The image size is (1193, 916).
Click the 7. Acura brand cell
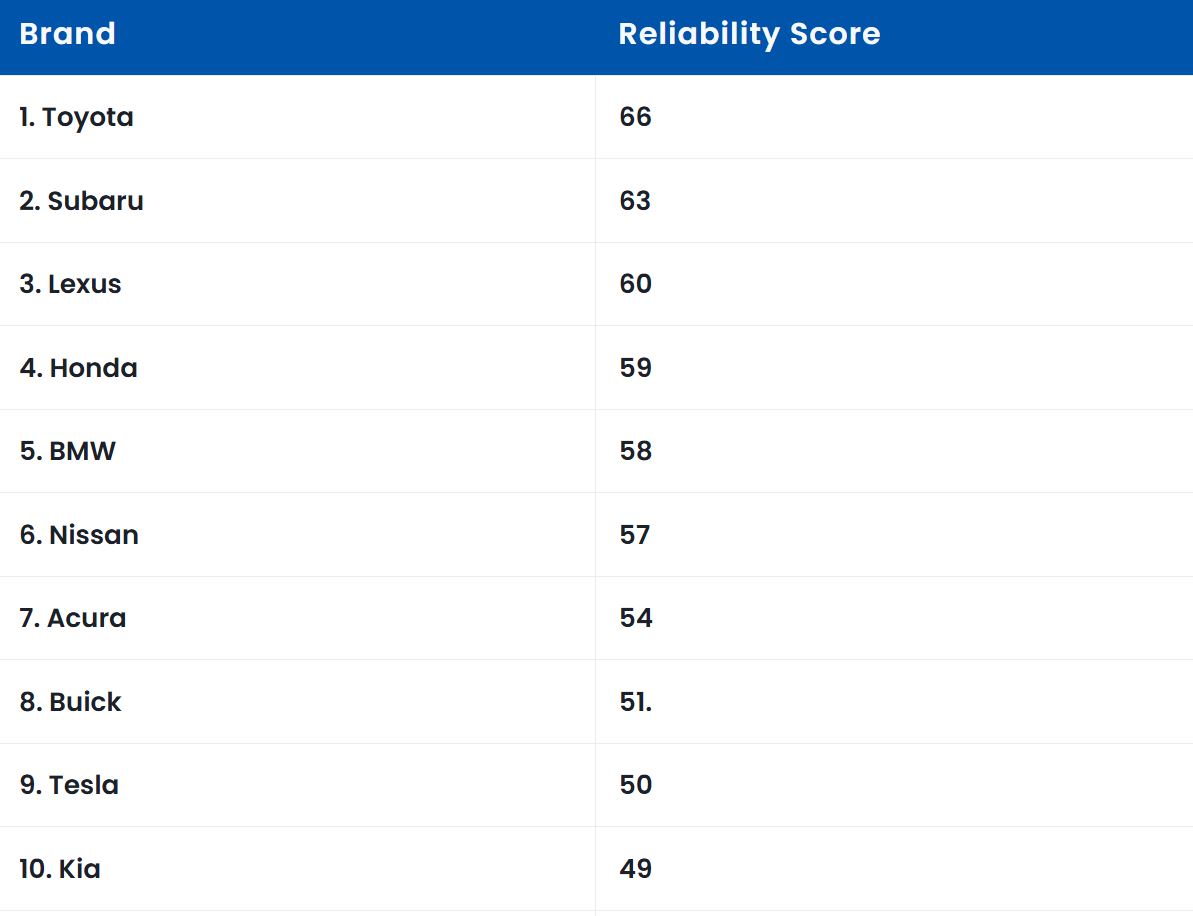(x=73, y=618)
